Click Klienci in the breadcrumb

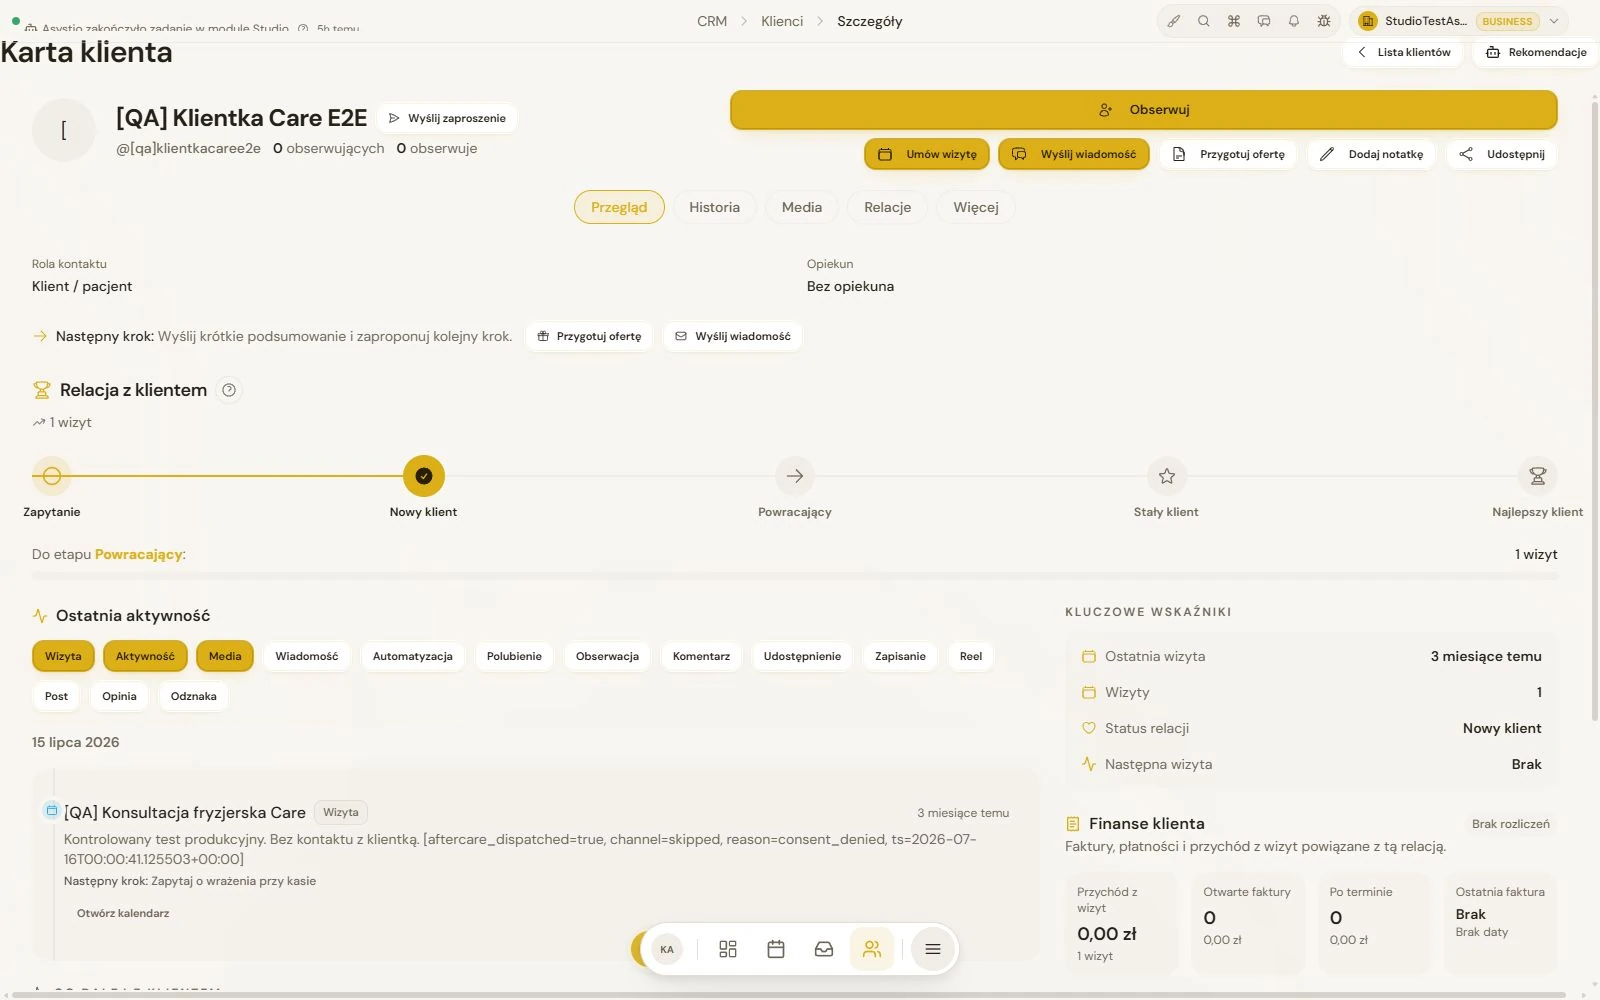pyautogui.click(x=782, y=21)
